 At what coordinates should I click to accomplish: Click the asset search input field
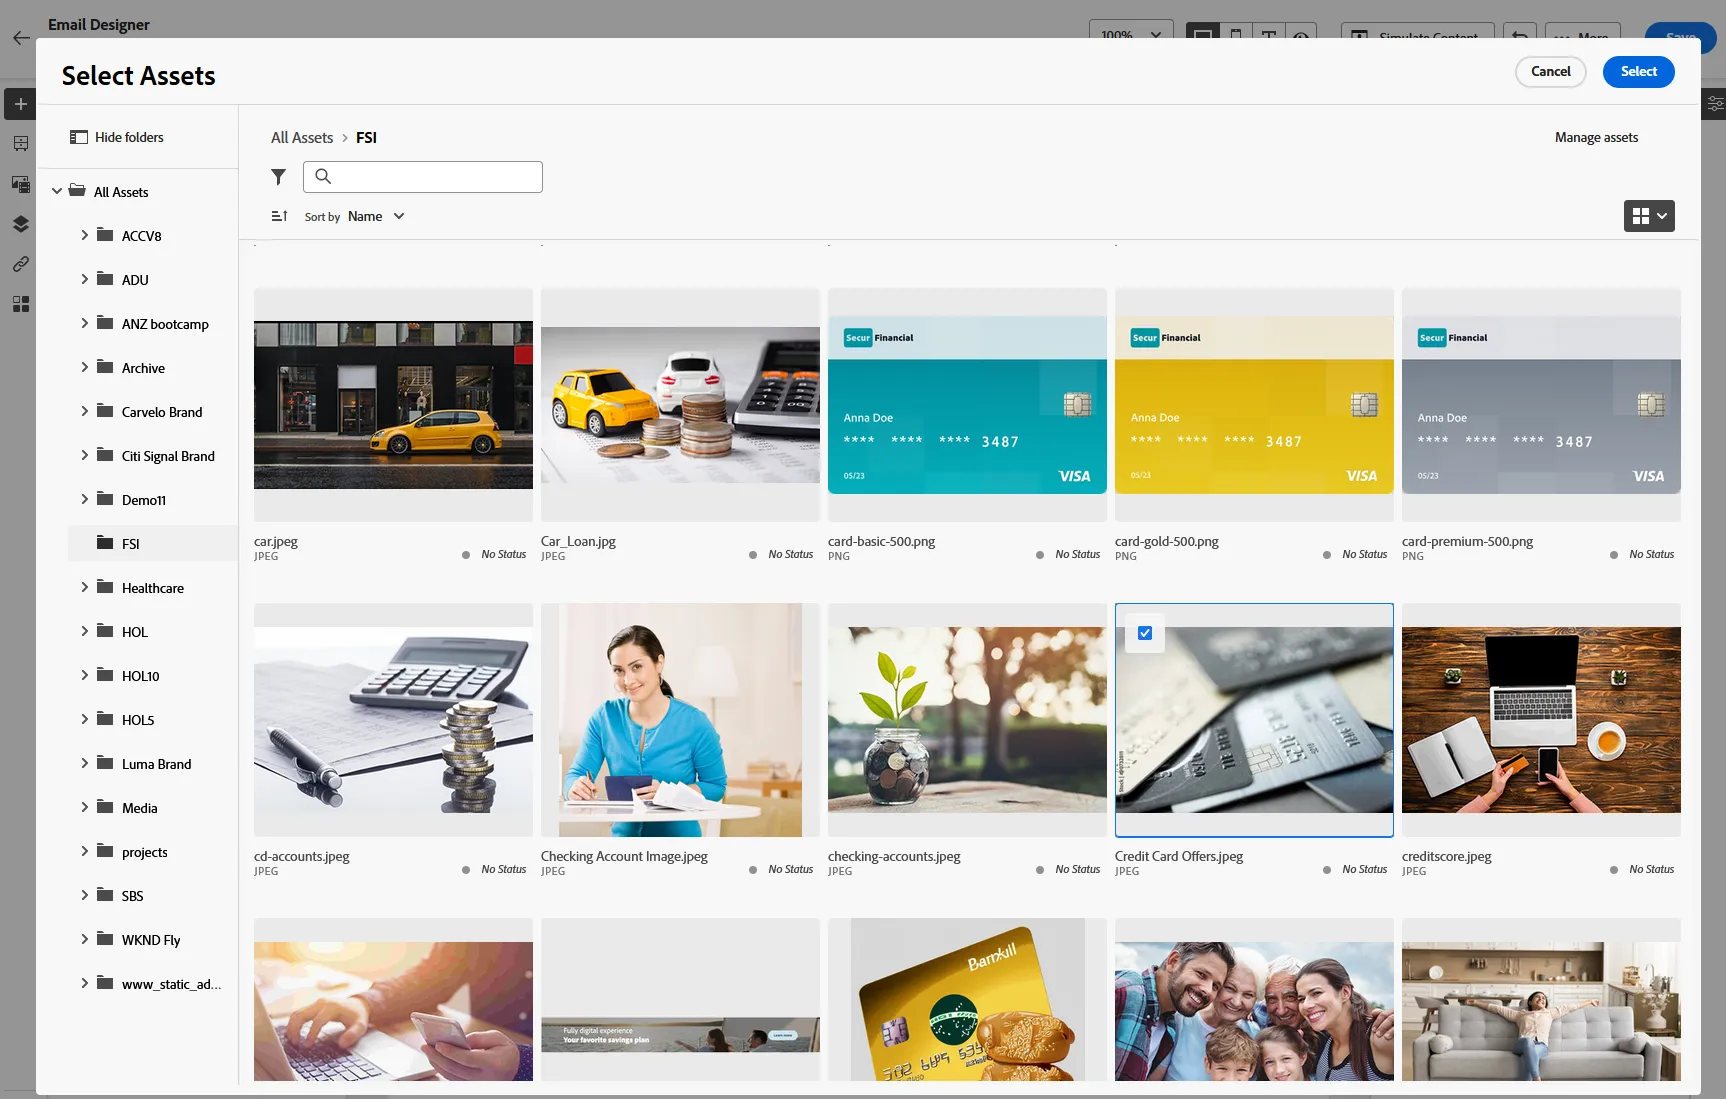pyautogui.click(x=423, y=177)
